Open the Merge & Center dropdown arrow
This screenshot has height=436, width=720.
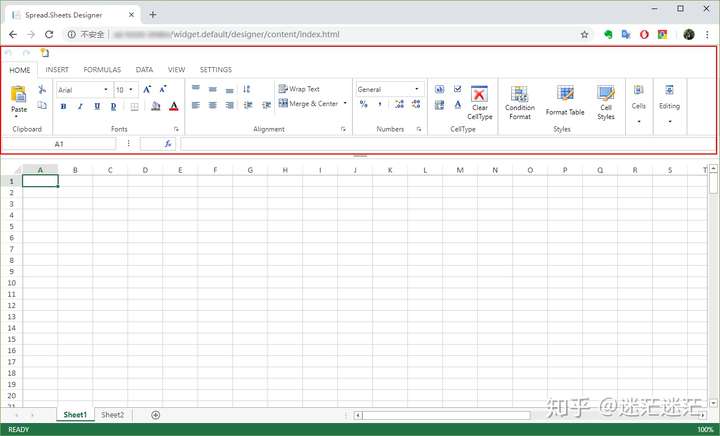click(345, 103)
